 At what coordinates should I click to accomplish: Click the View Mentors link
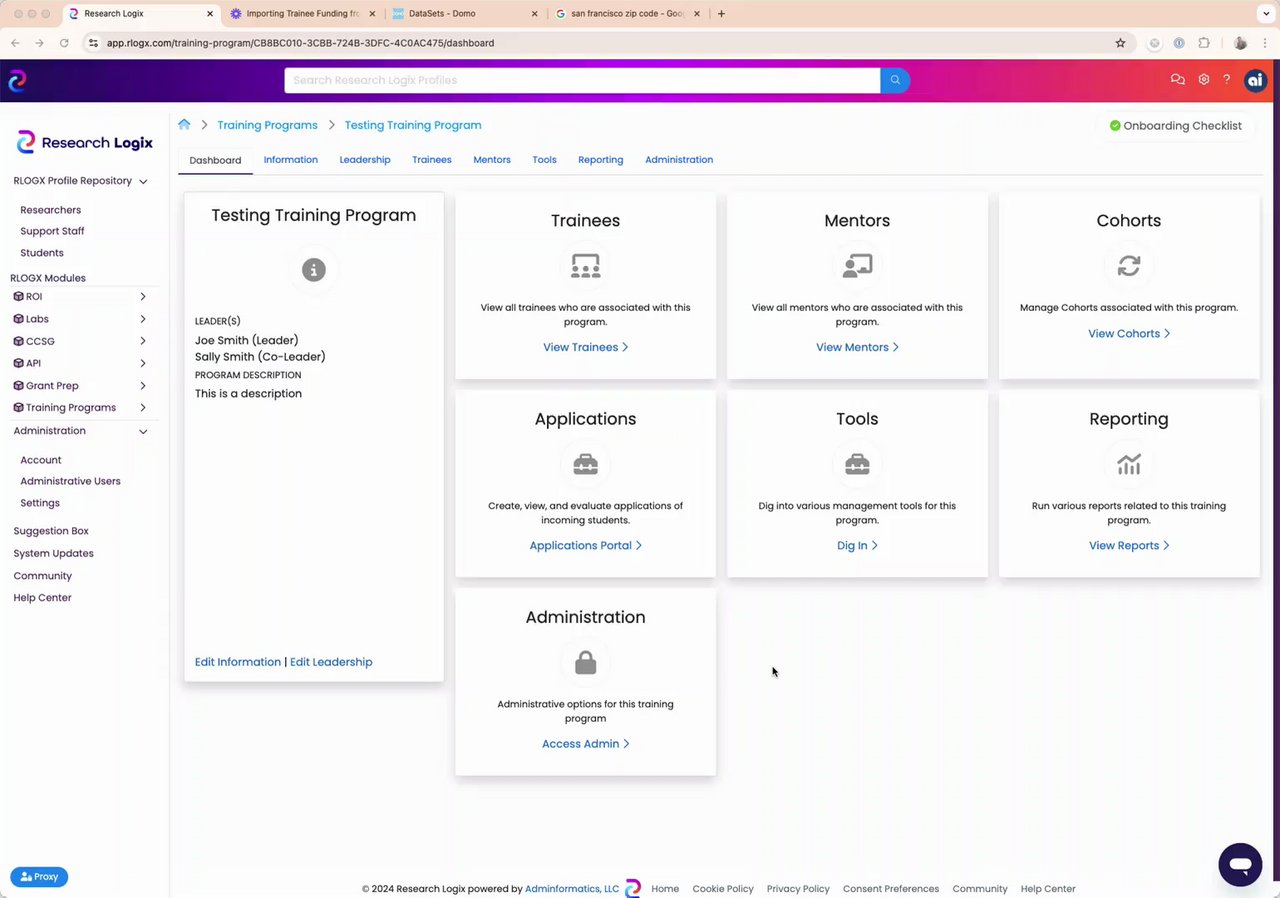coord(857,347)
